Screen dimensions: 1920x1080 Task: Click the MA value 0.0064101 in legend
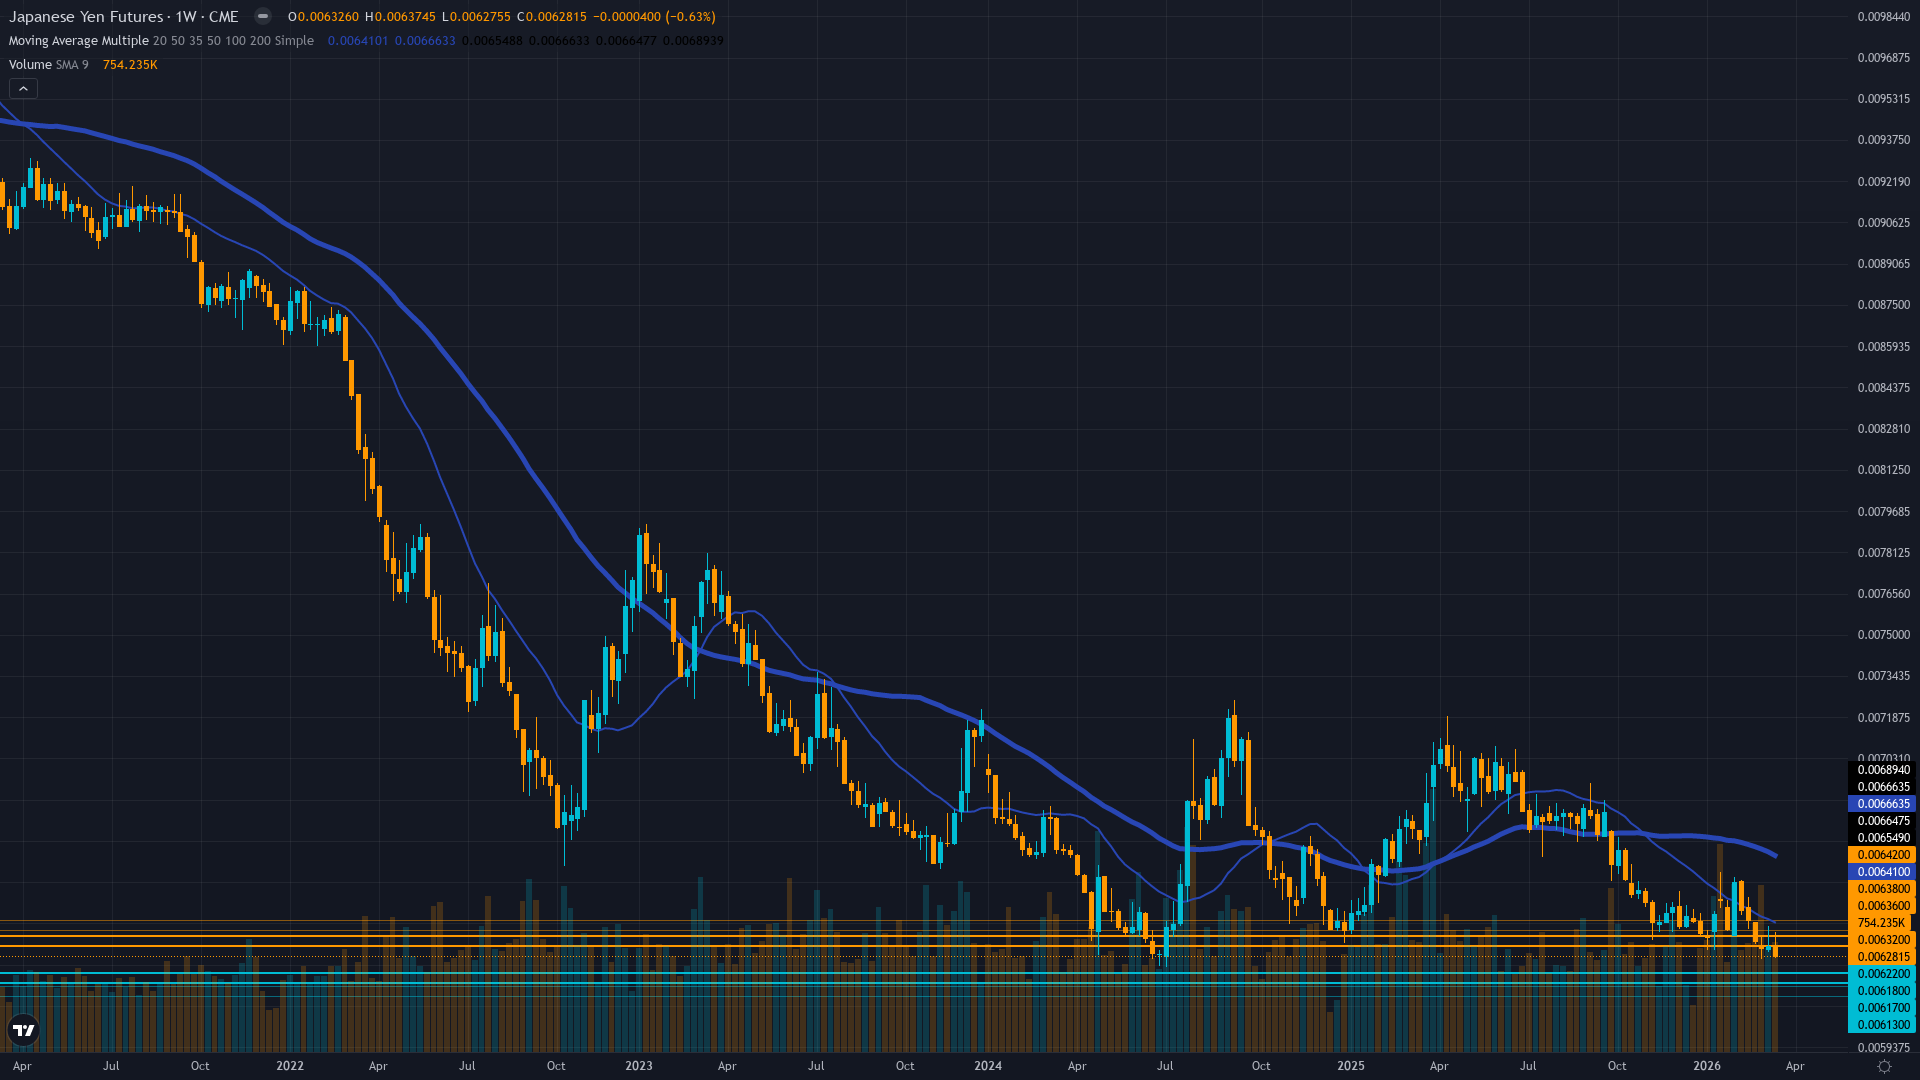point(358,41)
